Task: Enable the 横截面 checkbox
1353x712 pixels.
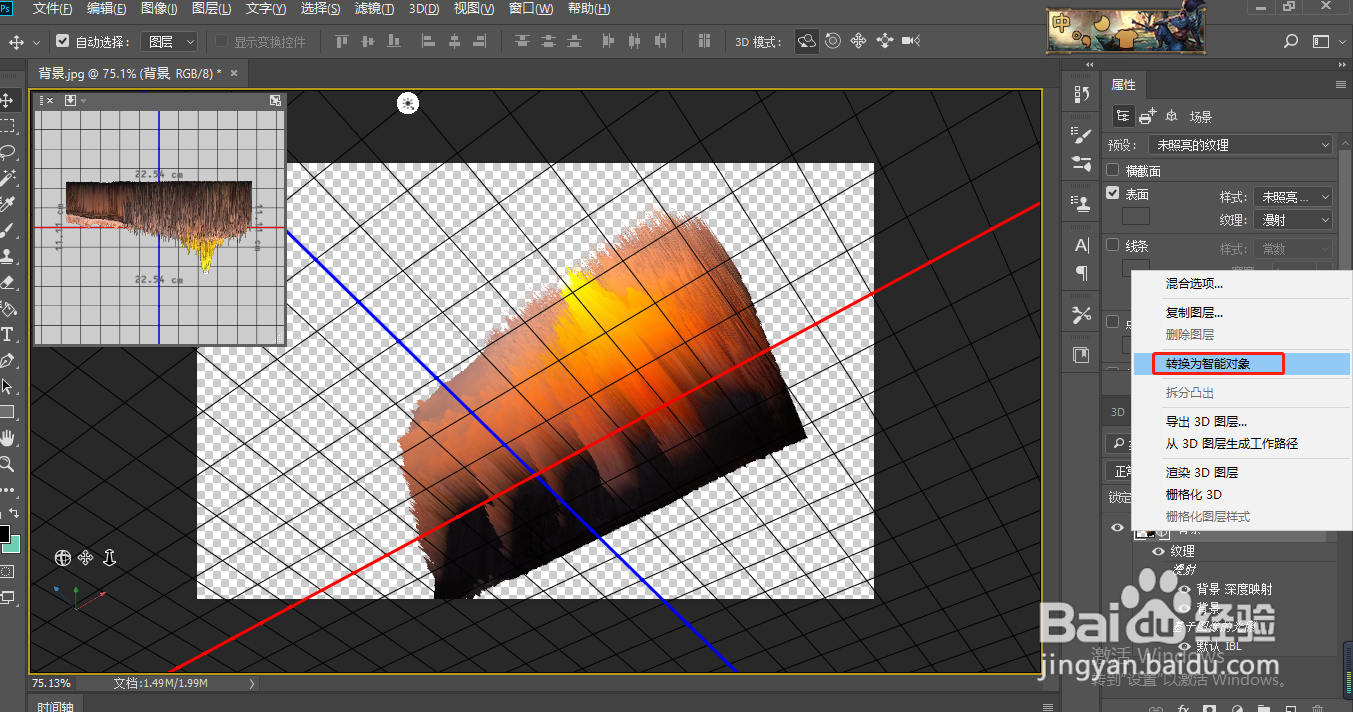Action: tap(1113, 171)
